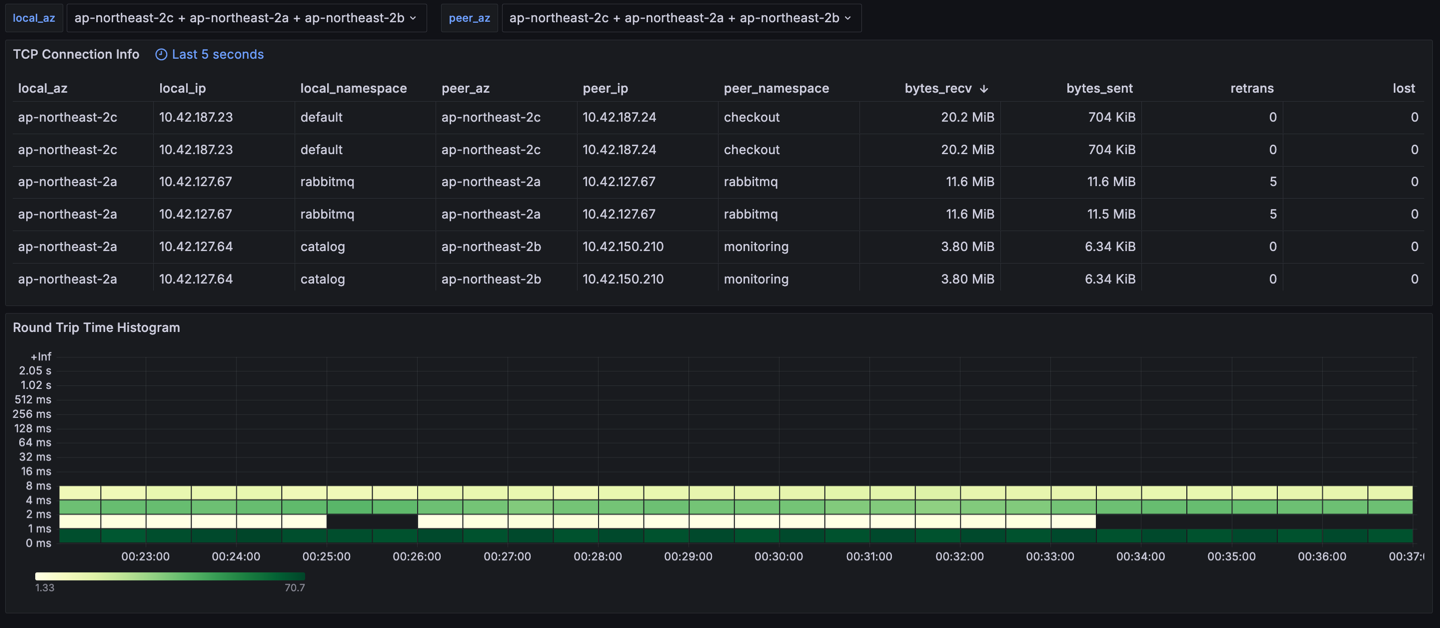1440x628 pixels.
Task: Click the 00:23:00 time axis label
Action: (x=145, y=557)
